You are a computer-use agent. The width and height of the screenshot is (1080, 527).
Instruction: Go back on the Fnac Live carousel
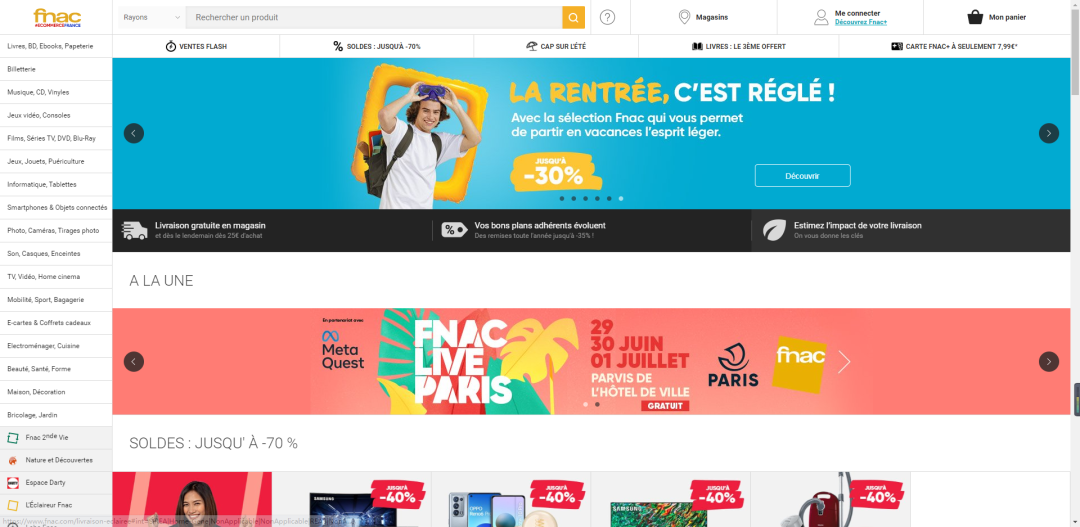click(x=134, y=361)
